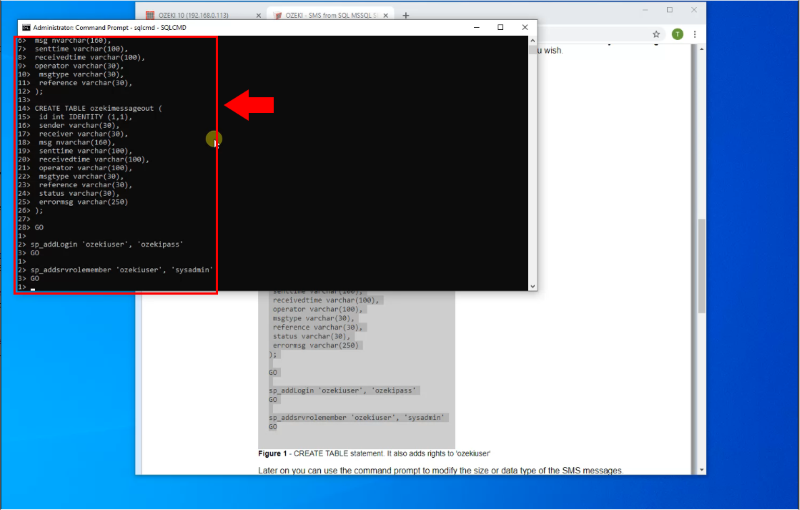
Task: Click scroll-up arrow of Chrome page scrollbar
Action: [x=702, y=49]
